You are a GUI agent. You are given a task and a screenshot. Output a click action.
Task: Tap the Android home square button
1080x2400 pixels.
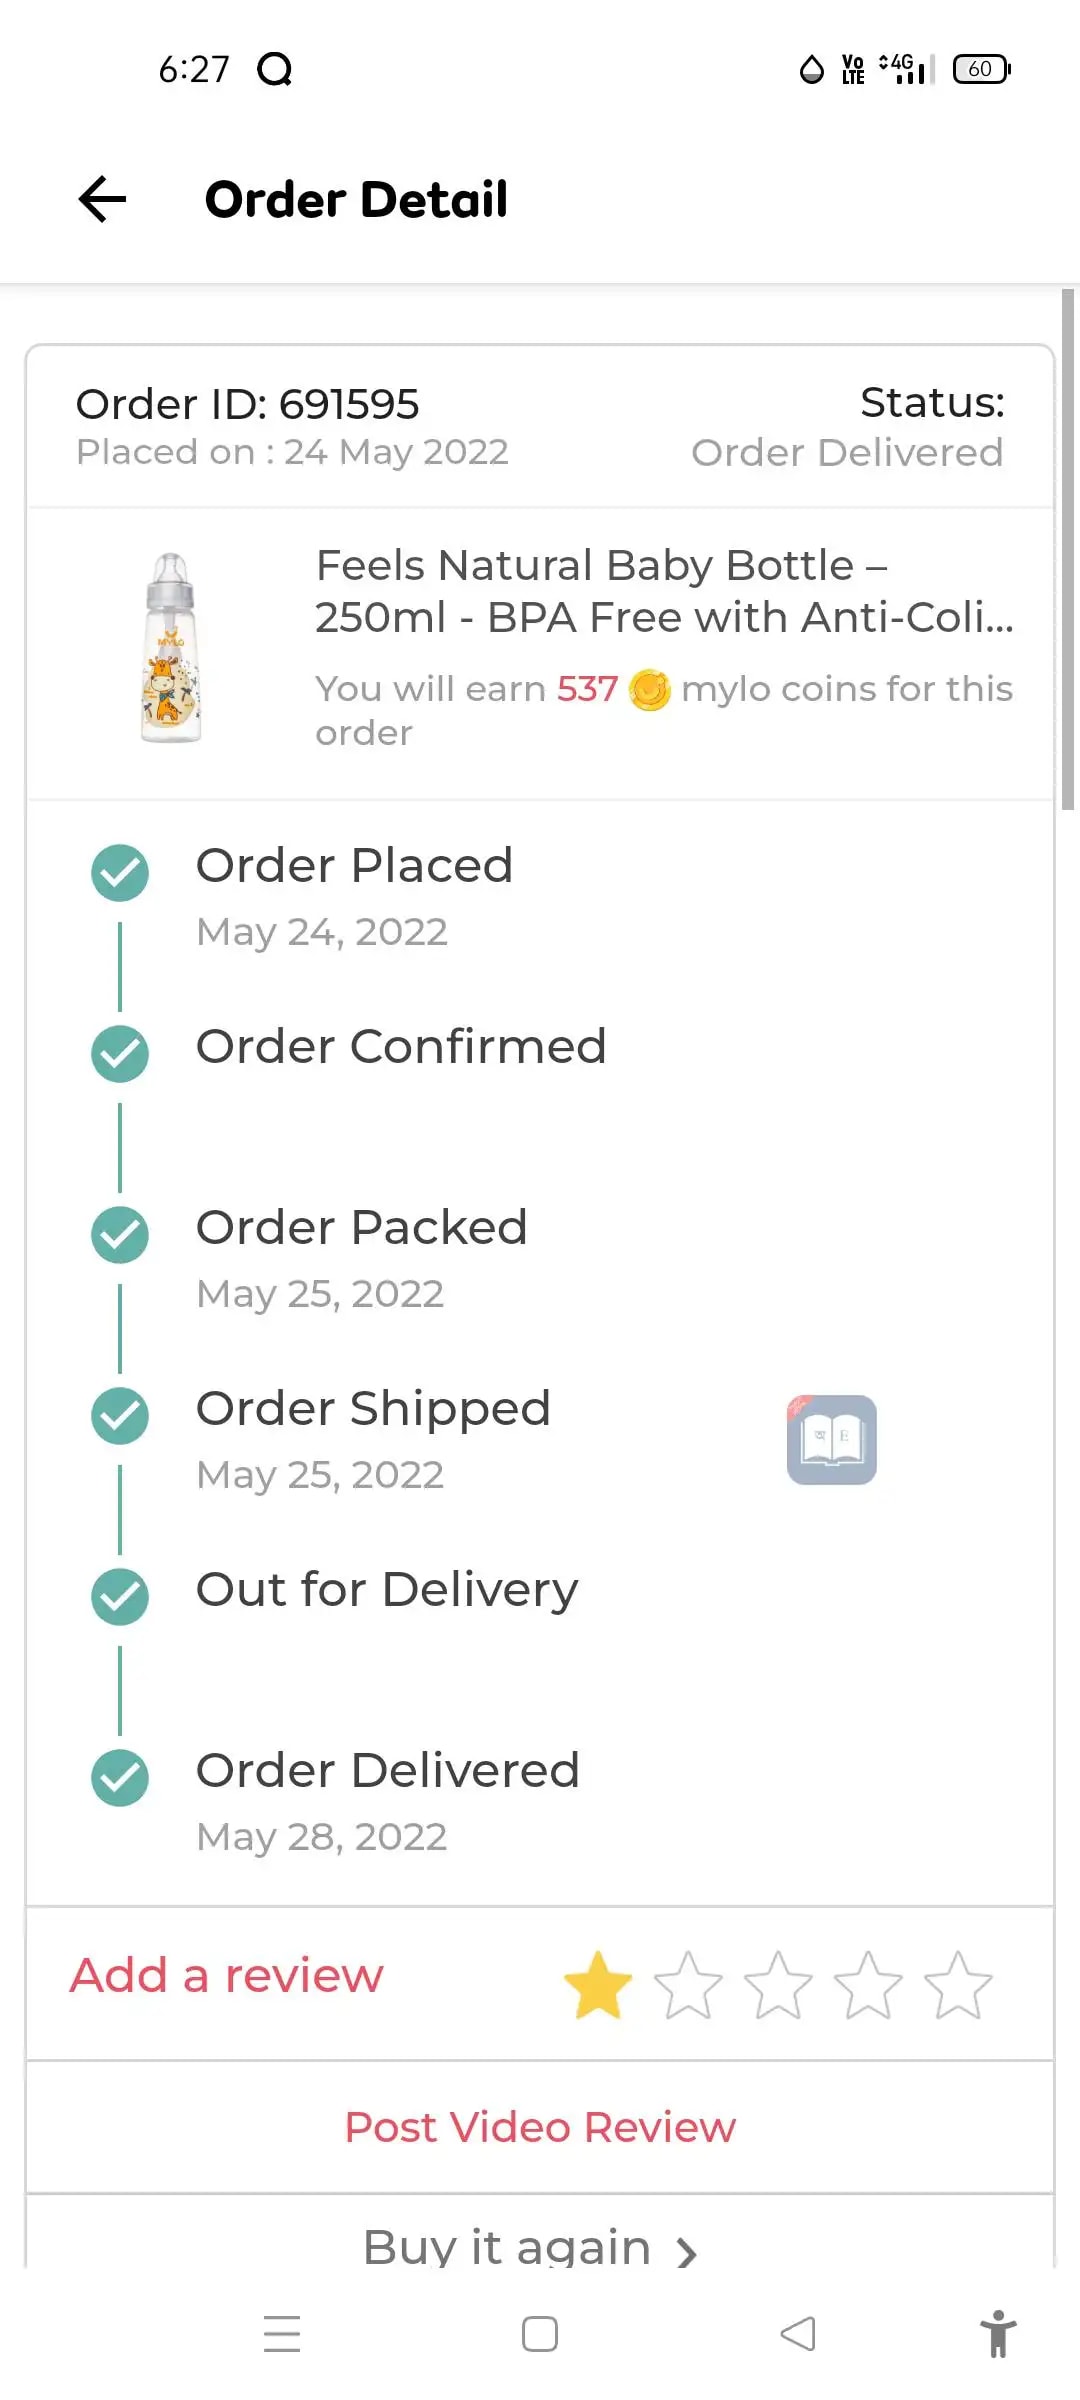(x=540, y=2334)
